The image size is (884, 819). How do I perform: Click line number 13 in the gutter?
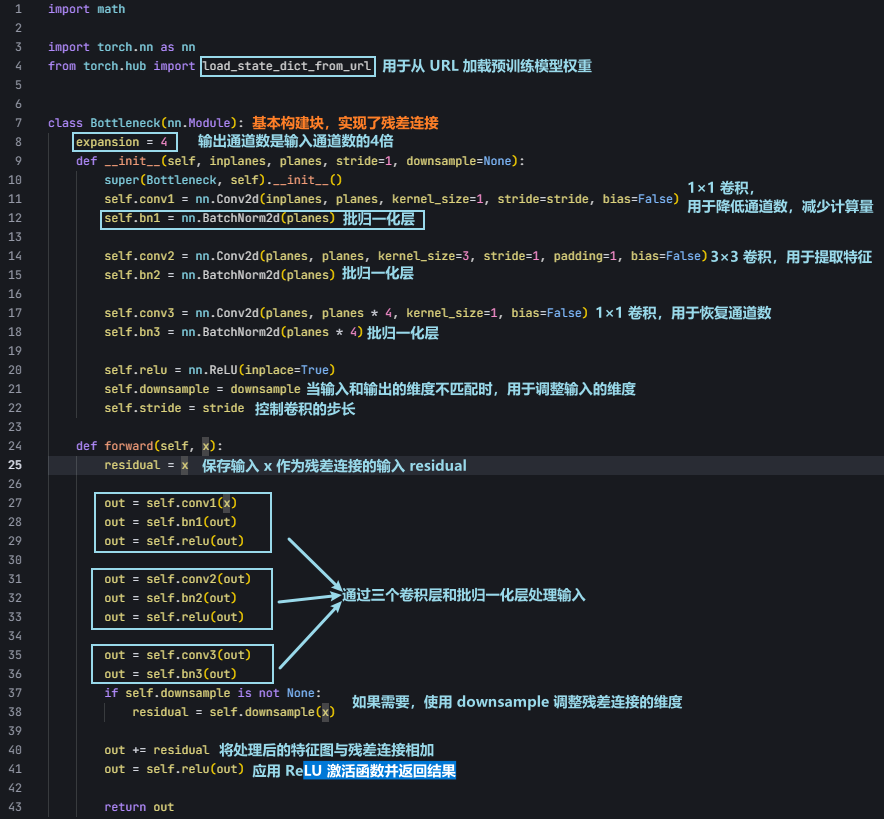click(15, 237)
